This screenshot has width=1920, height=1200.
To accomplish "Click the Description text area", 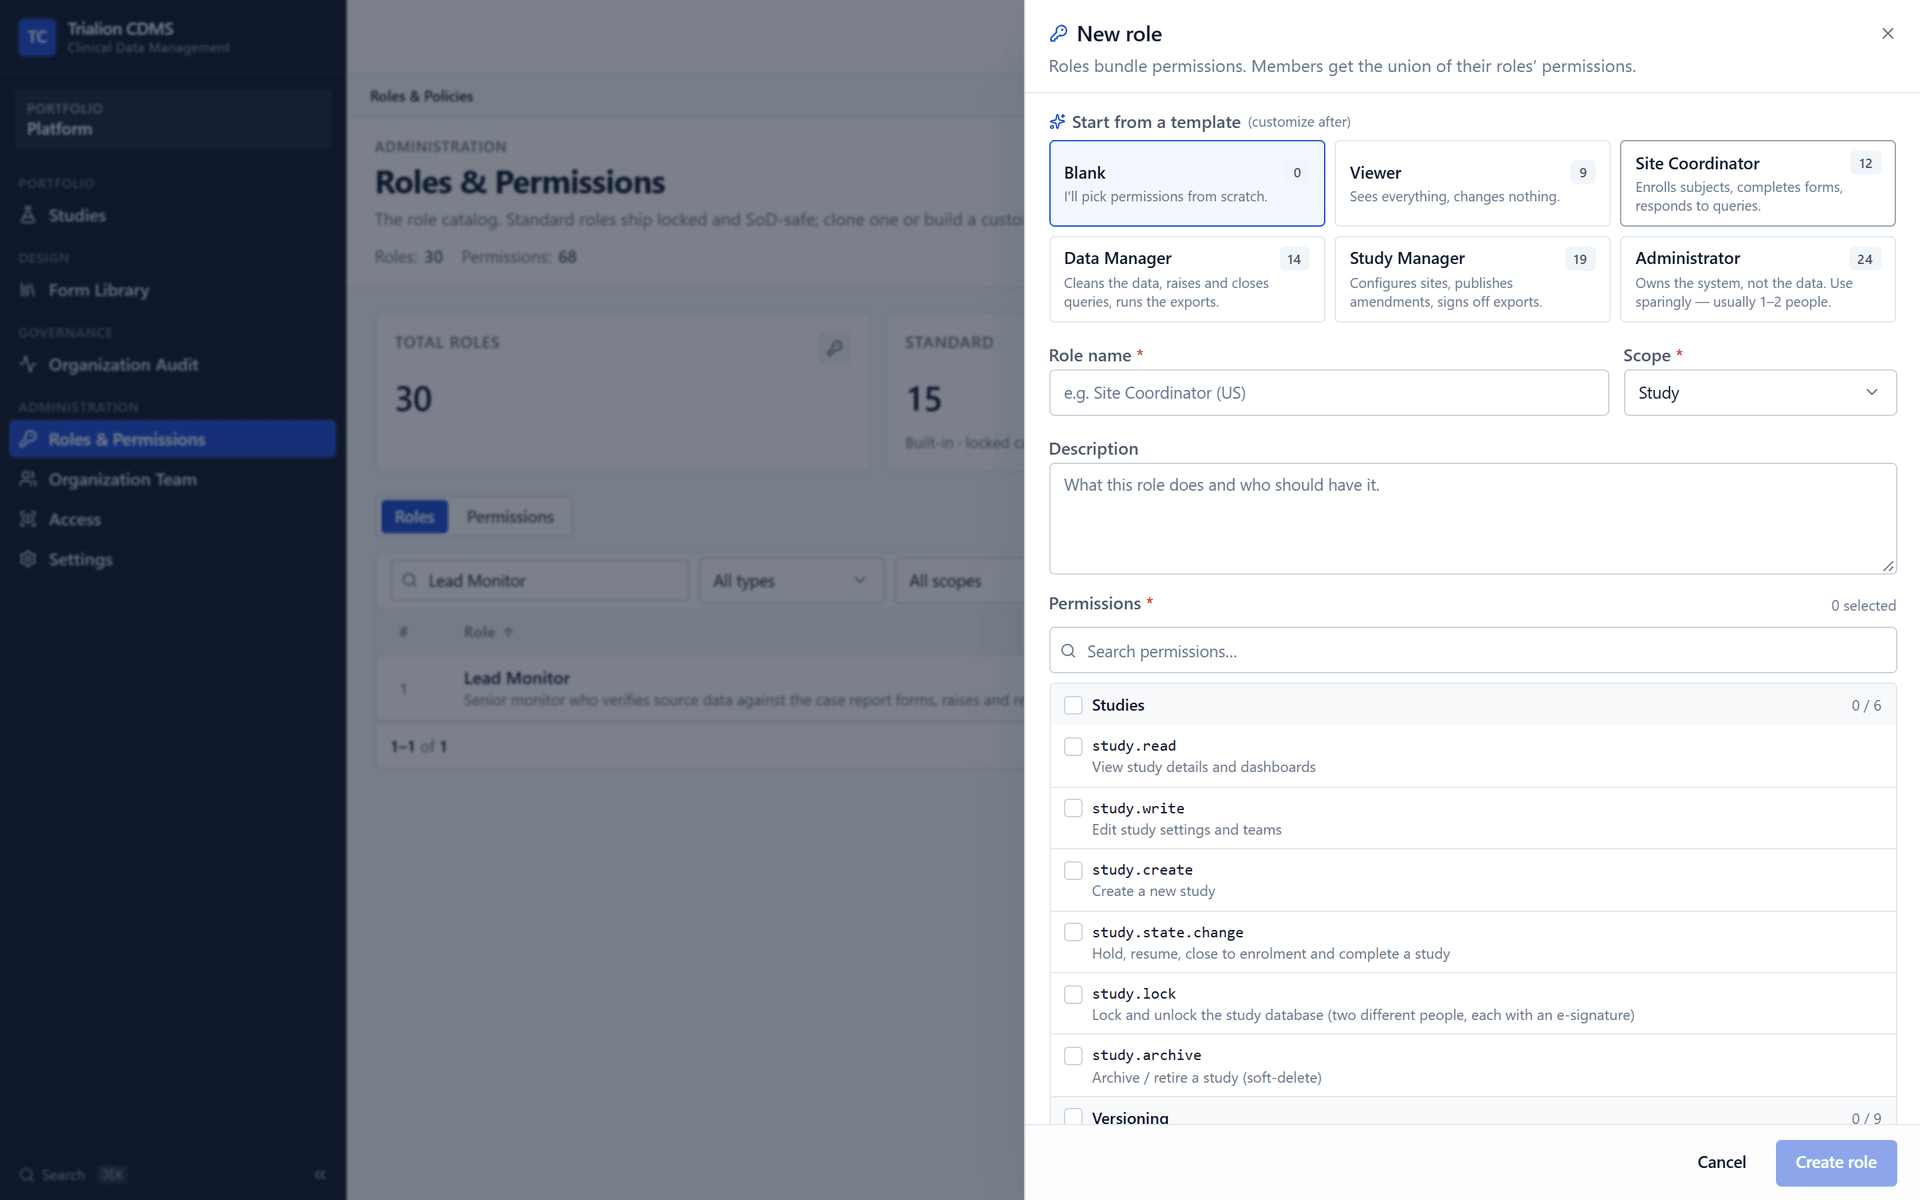I will 1472,518.
